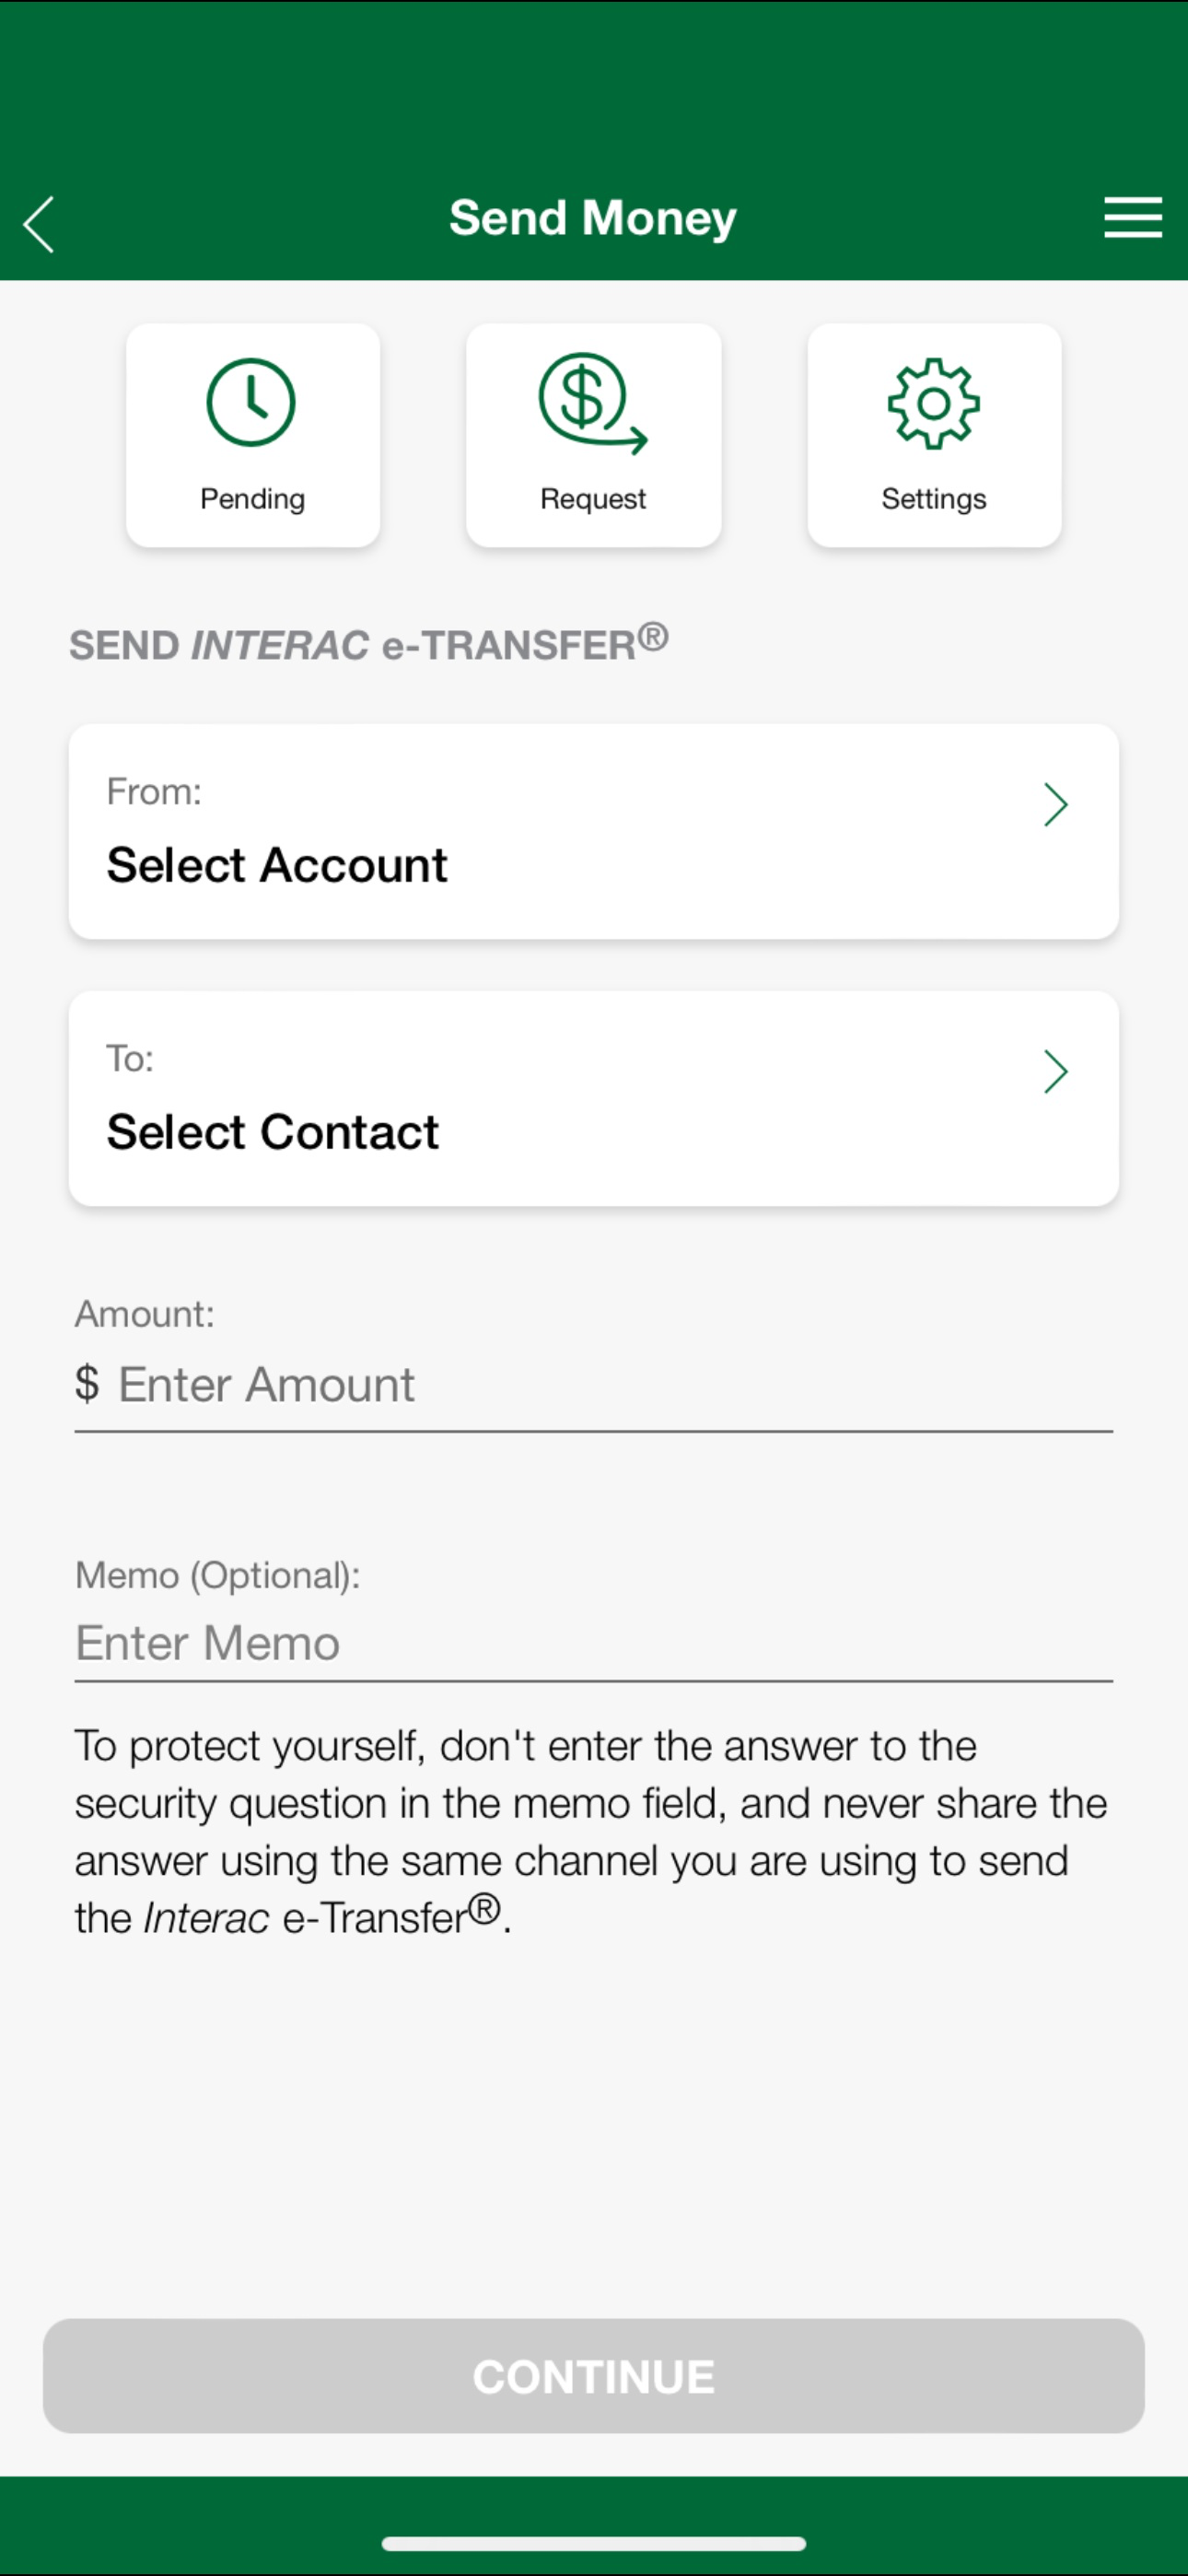Open the Settings gear icon

click(934, 403)
